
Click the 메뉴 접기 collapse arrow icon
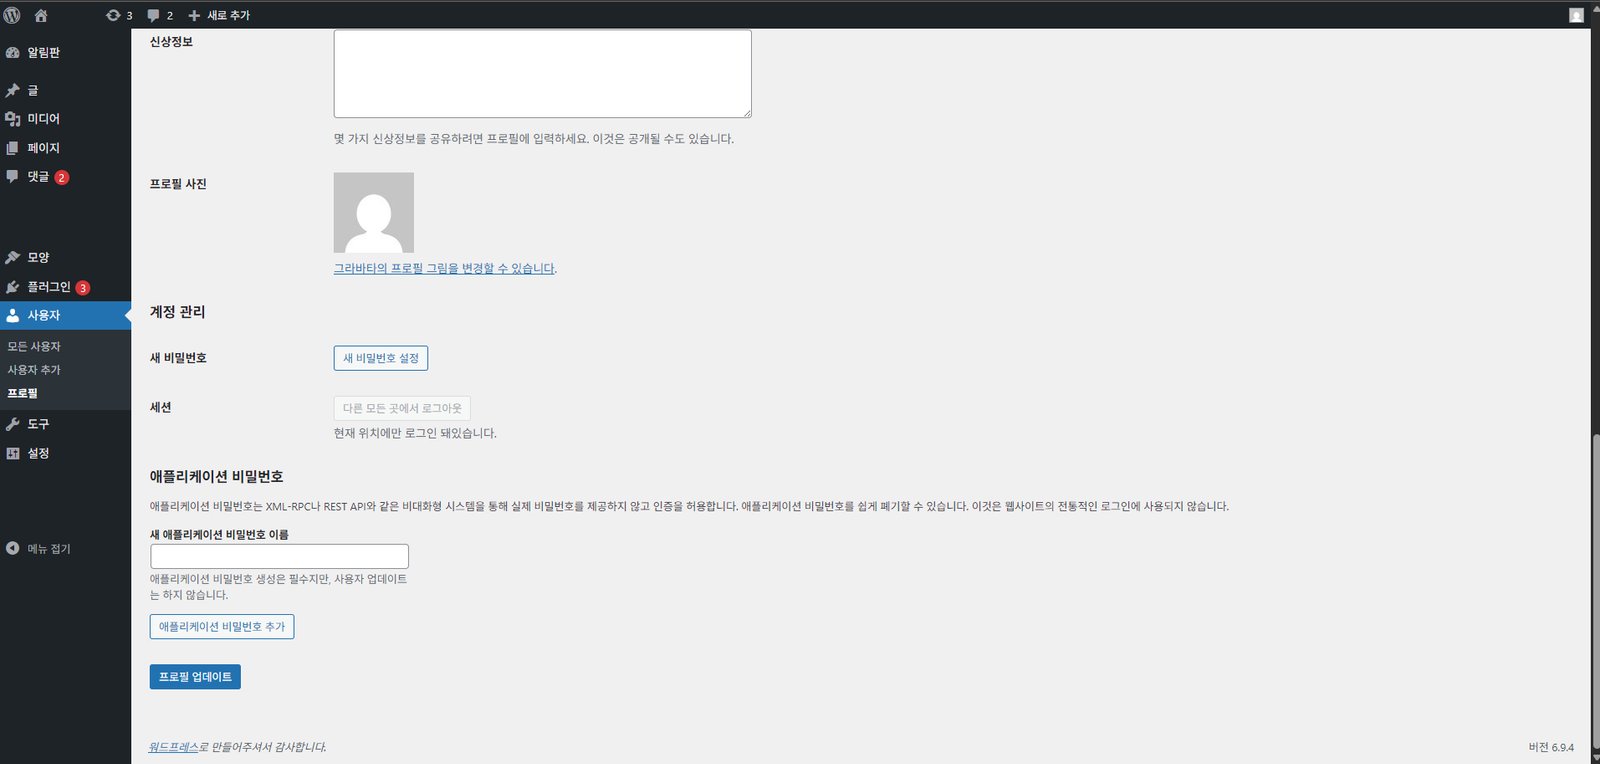click(13, 548)
